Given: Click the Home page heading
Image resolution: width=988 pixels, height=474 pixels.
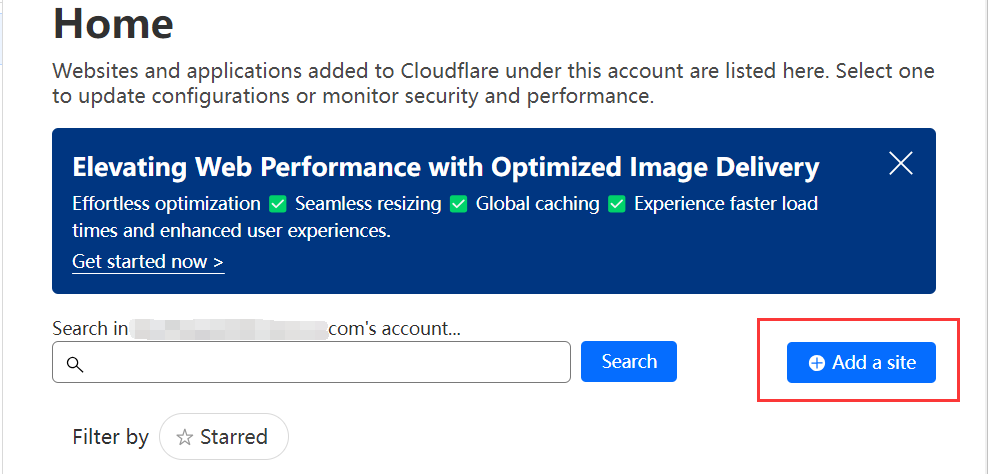Looking at the screenshot, I should [x=113, y=23].
